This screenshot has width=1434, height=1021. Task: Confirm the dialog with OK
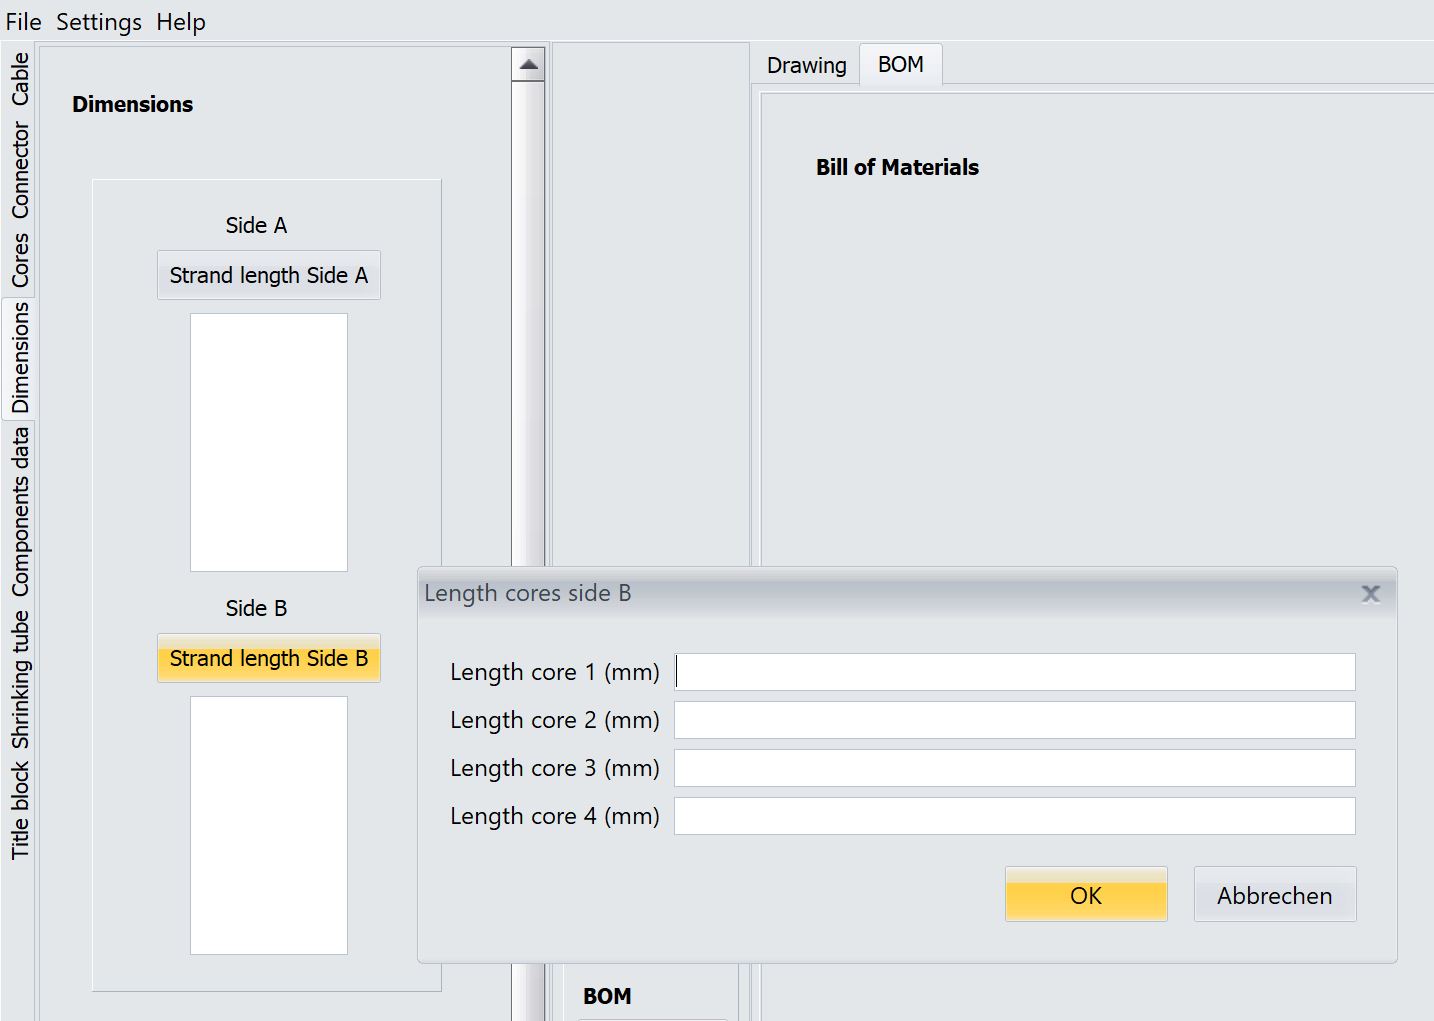point(1085,895)
